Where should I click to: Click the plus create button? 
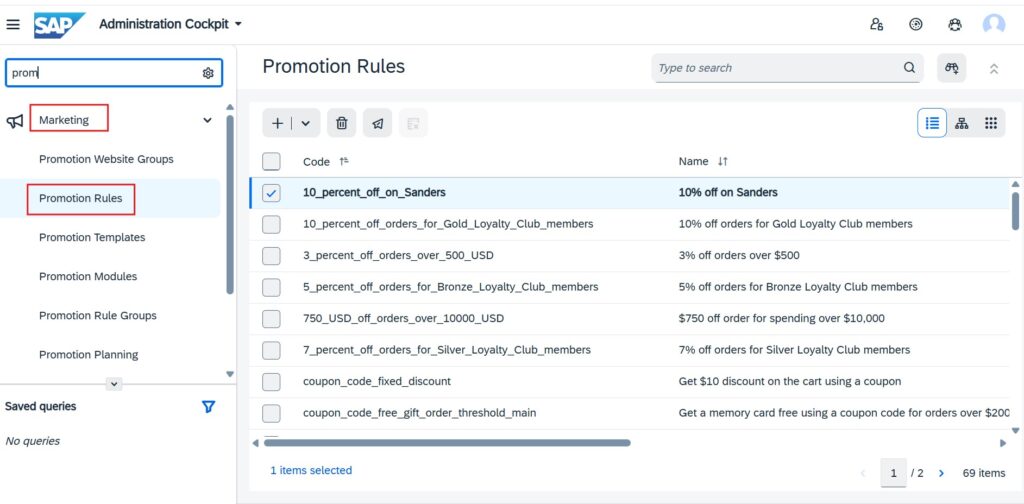(277, 123)
